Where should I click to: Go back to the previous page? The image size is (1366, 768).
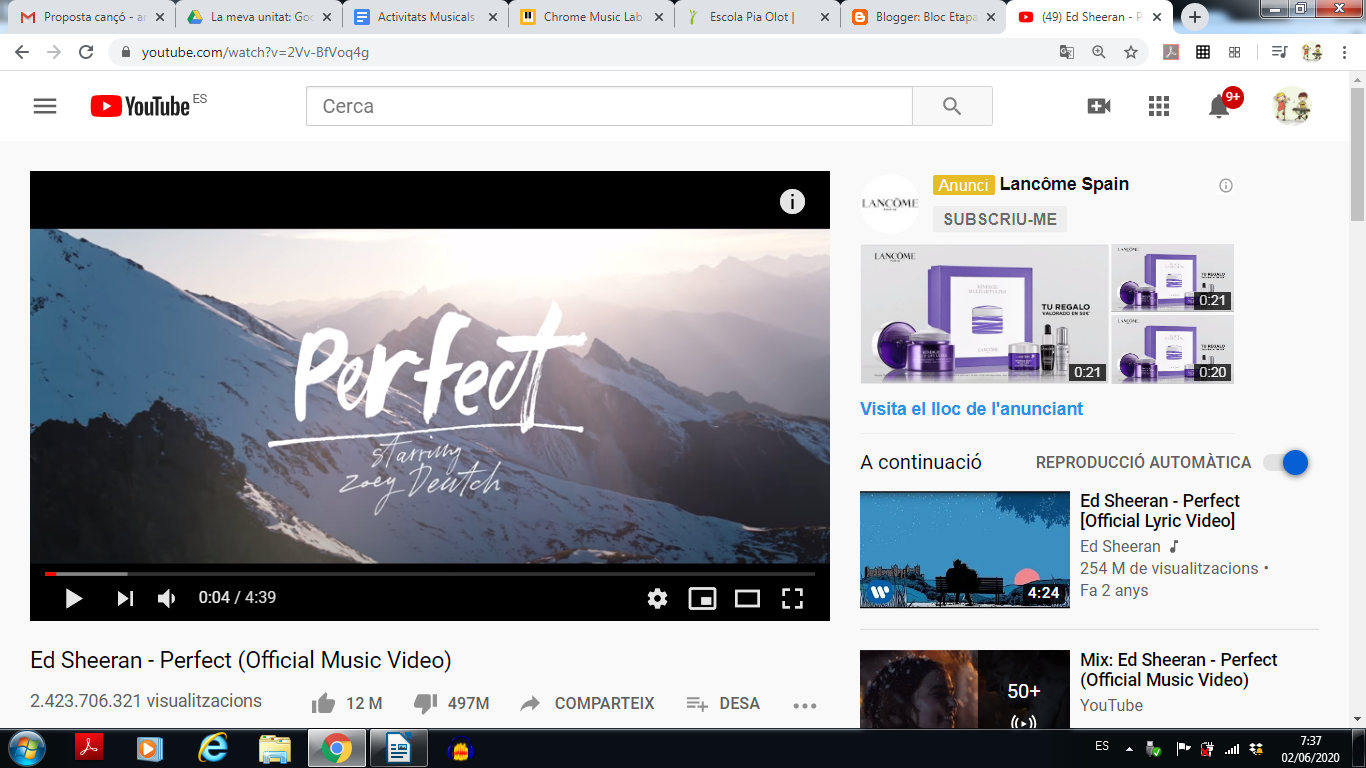coord(22,52)
